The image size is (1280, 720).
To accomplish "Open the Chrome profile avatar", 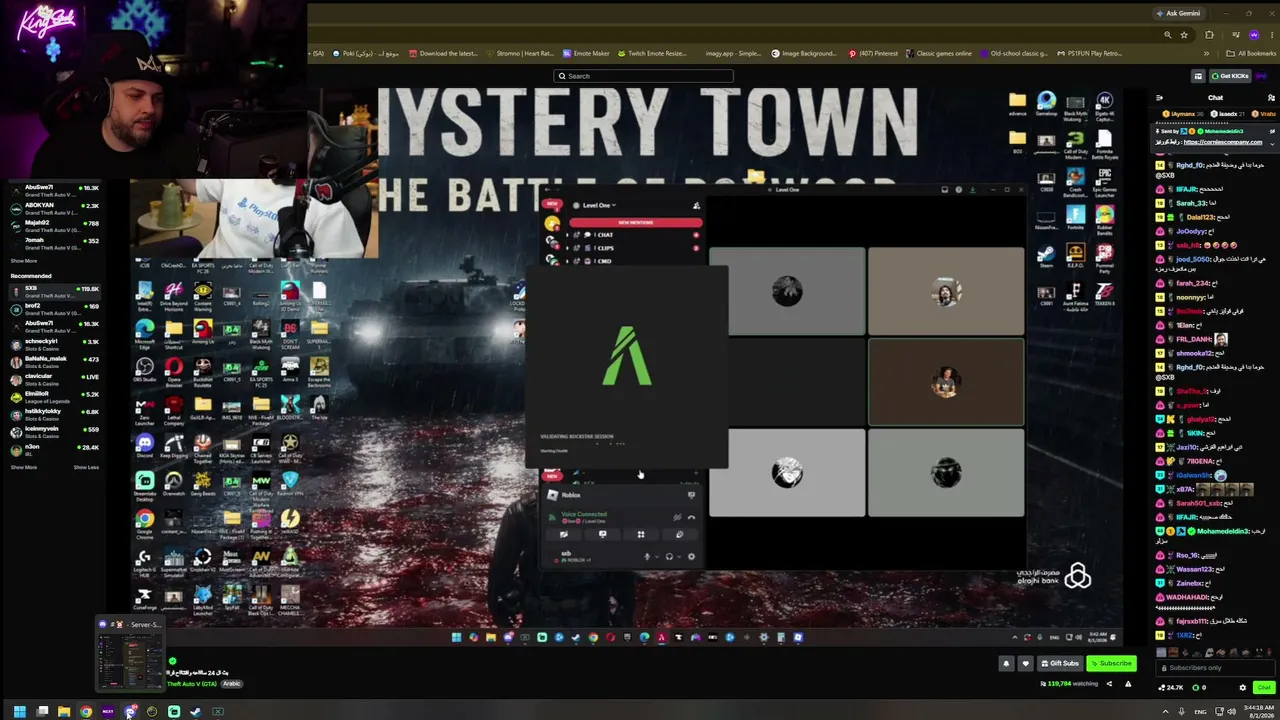I will (x=1254, y=35).
